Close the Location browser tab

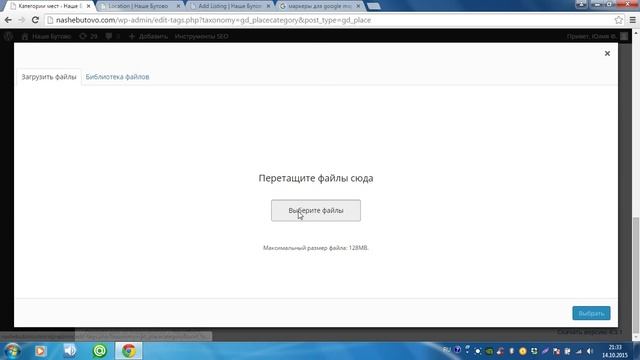pyautogui.click(x=178, y=6)
